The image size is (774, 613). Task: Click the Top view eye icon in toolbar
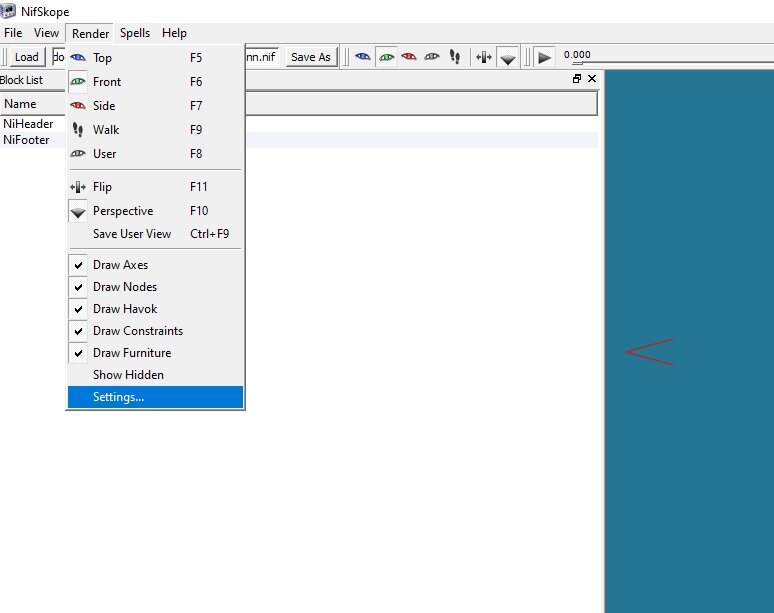tap(363, 57)
